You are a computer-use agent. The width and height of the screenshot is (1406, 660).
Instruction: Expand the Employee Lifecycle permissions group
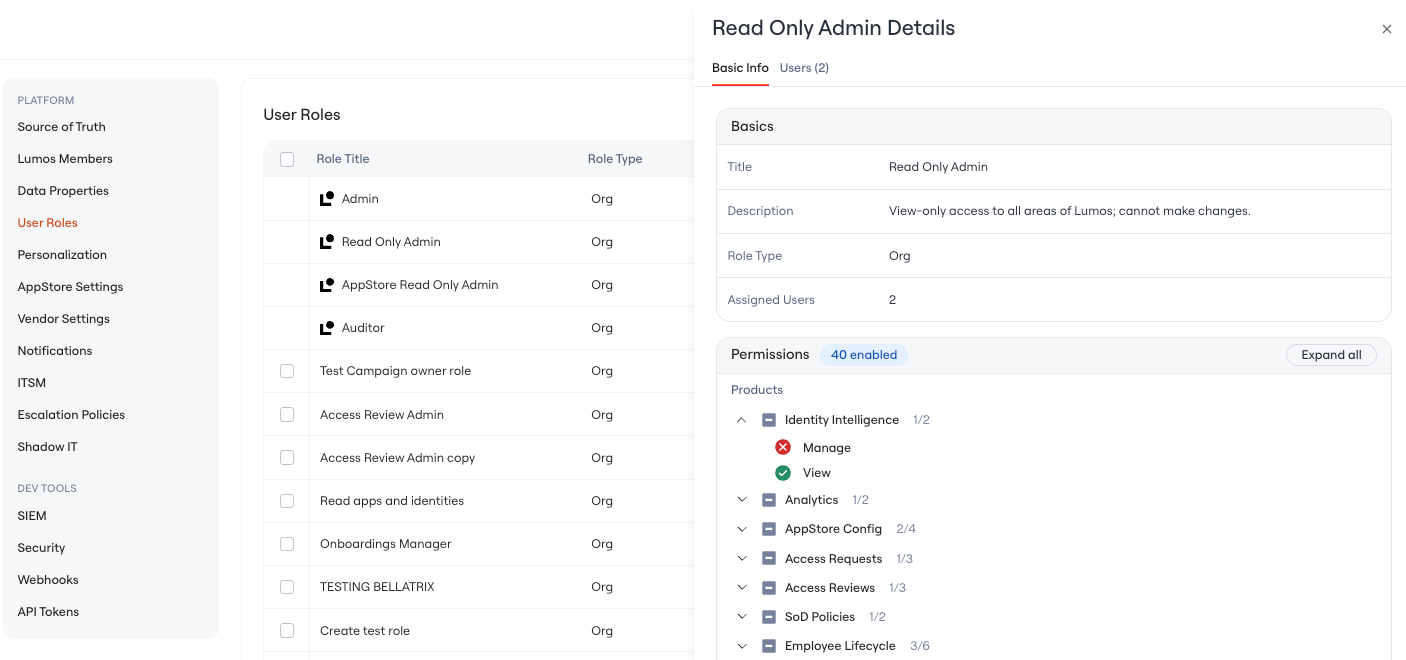pos(742,646)
